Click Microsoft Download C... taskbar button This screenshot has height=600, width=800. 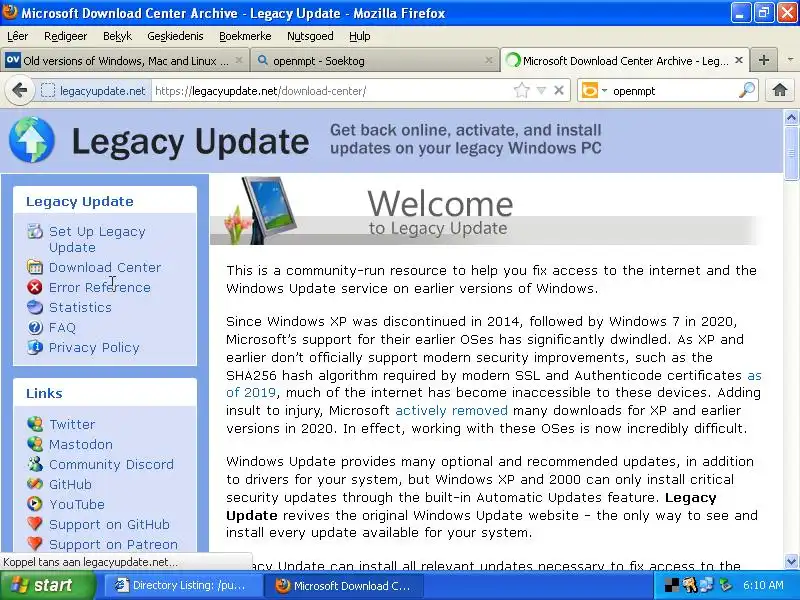pos(343,585)
